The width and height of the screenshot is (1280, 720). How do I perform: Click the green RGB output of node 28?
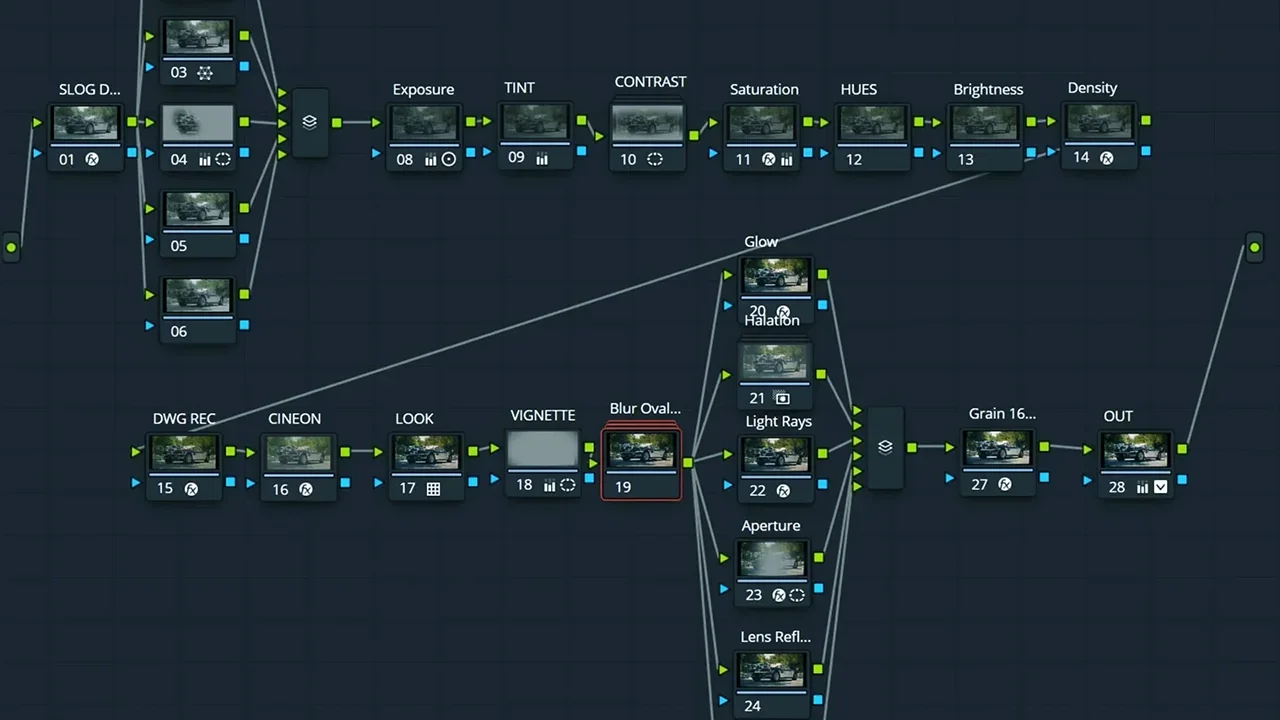(1182, 449)
